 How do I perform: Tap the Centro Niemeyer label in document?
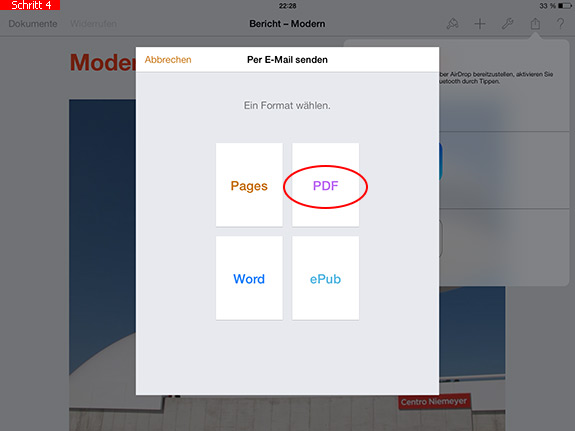[434, 402]
